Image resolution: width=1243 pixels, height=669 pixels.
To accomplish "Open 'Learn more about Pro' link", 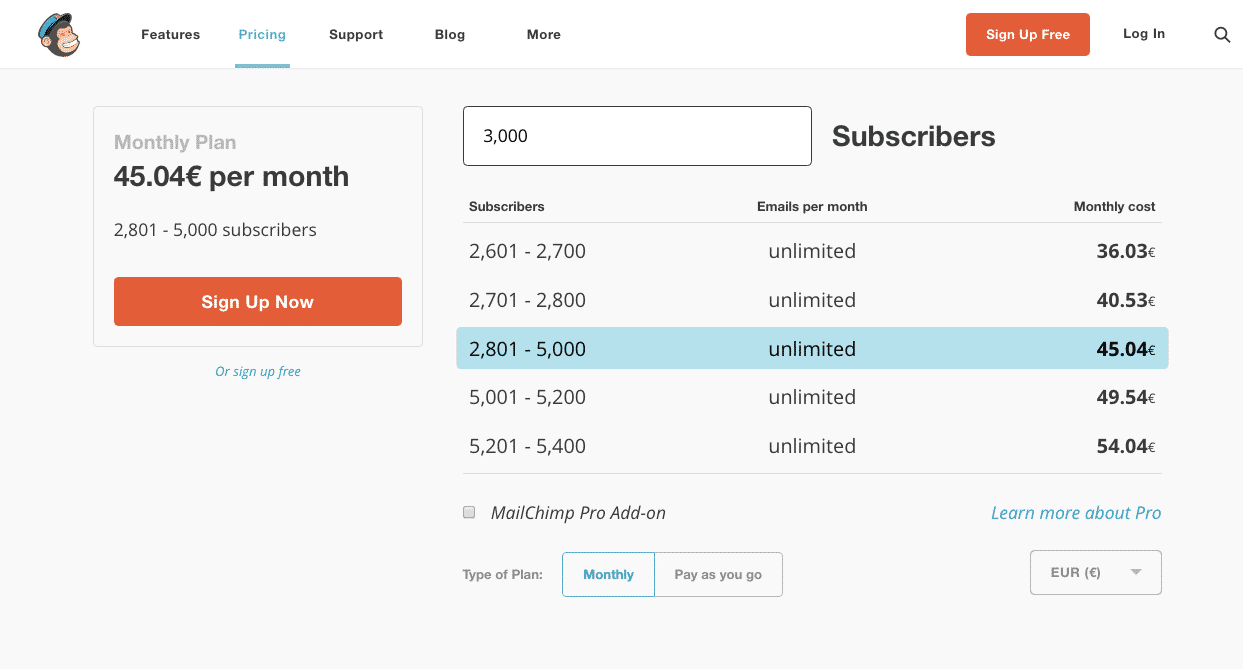I will (1075, 513).
